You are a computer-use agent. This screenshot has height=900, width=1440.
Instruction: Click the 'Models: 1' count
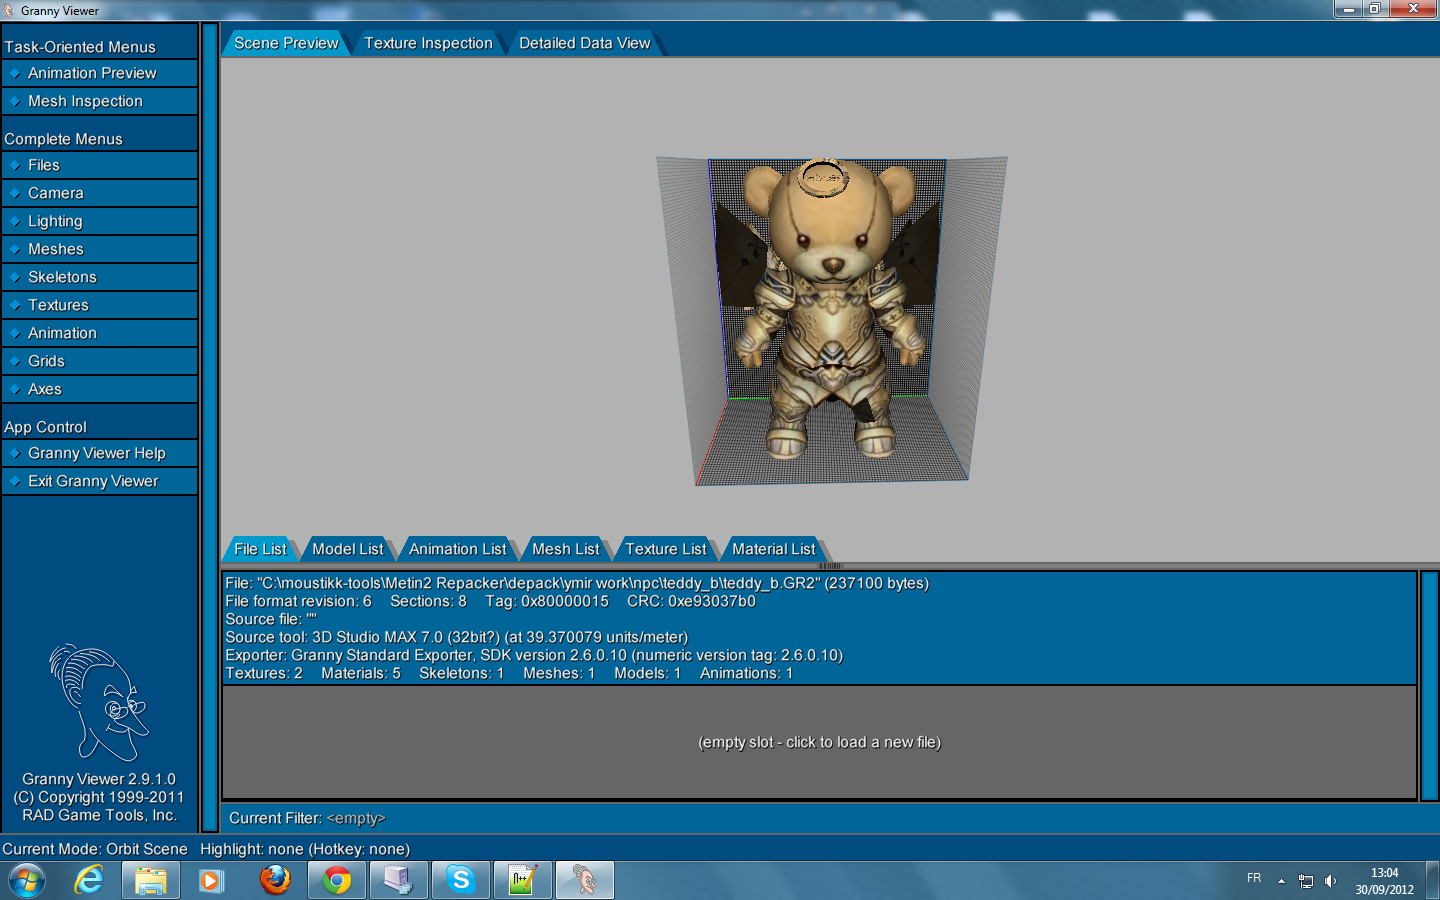[x=648, y=673]
